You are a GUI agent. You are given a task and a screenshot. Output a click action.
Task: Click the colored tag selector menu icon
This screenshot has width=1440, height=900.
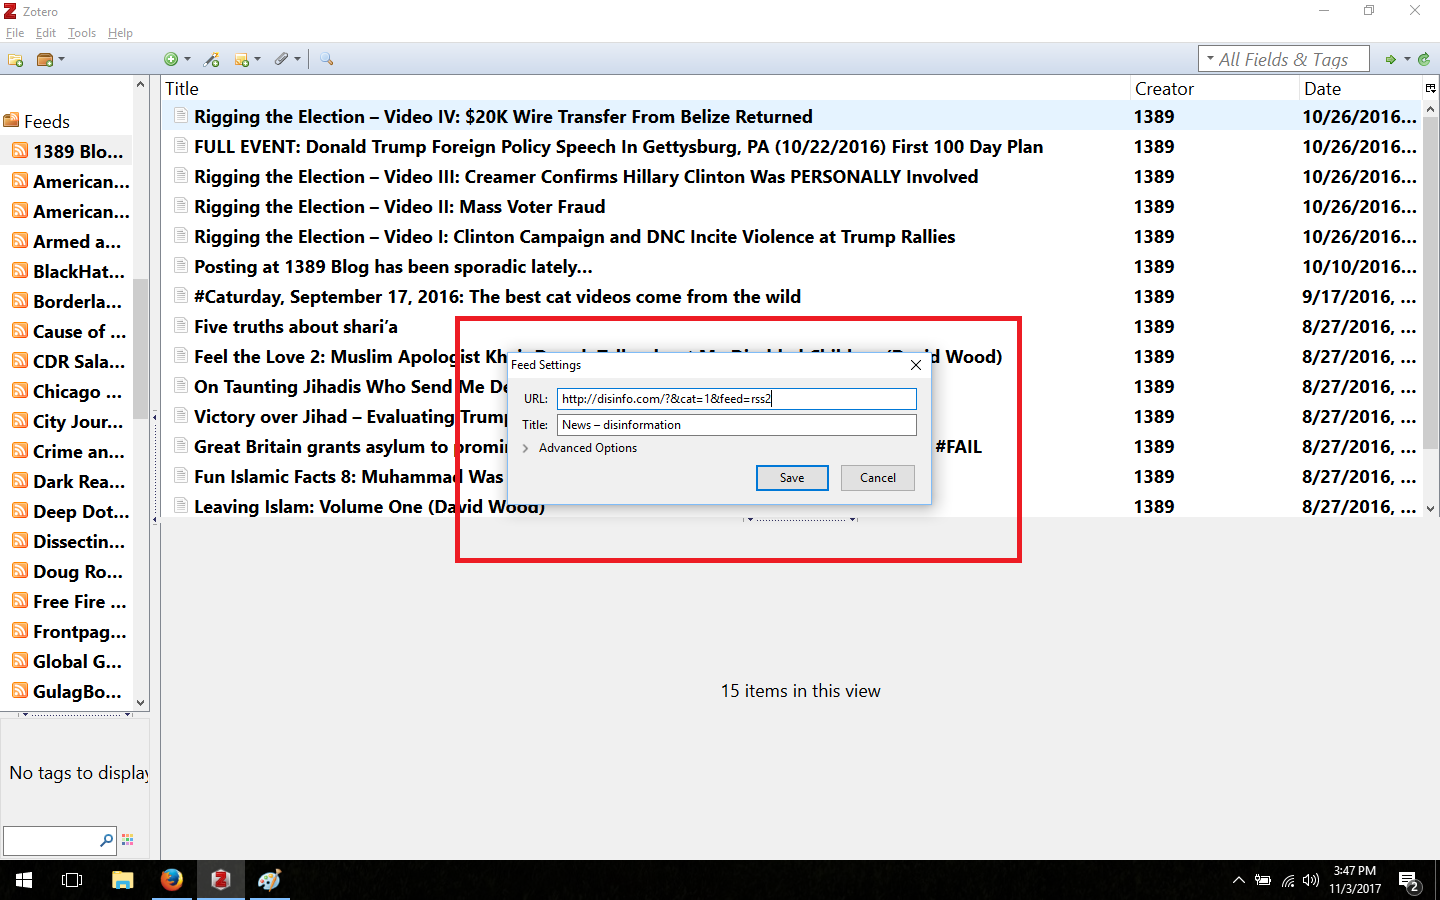(127, 840)
